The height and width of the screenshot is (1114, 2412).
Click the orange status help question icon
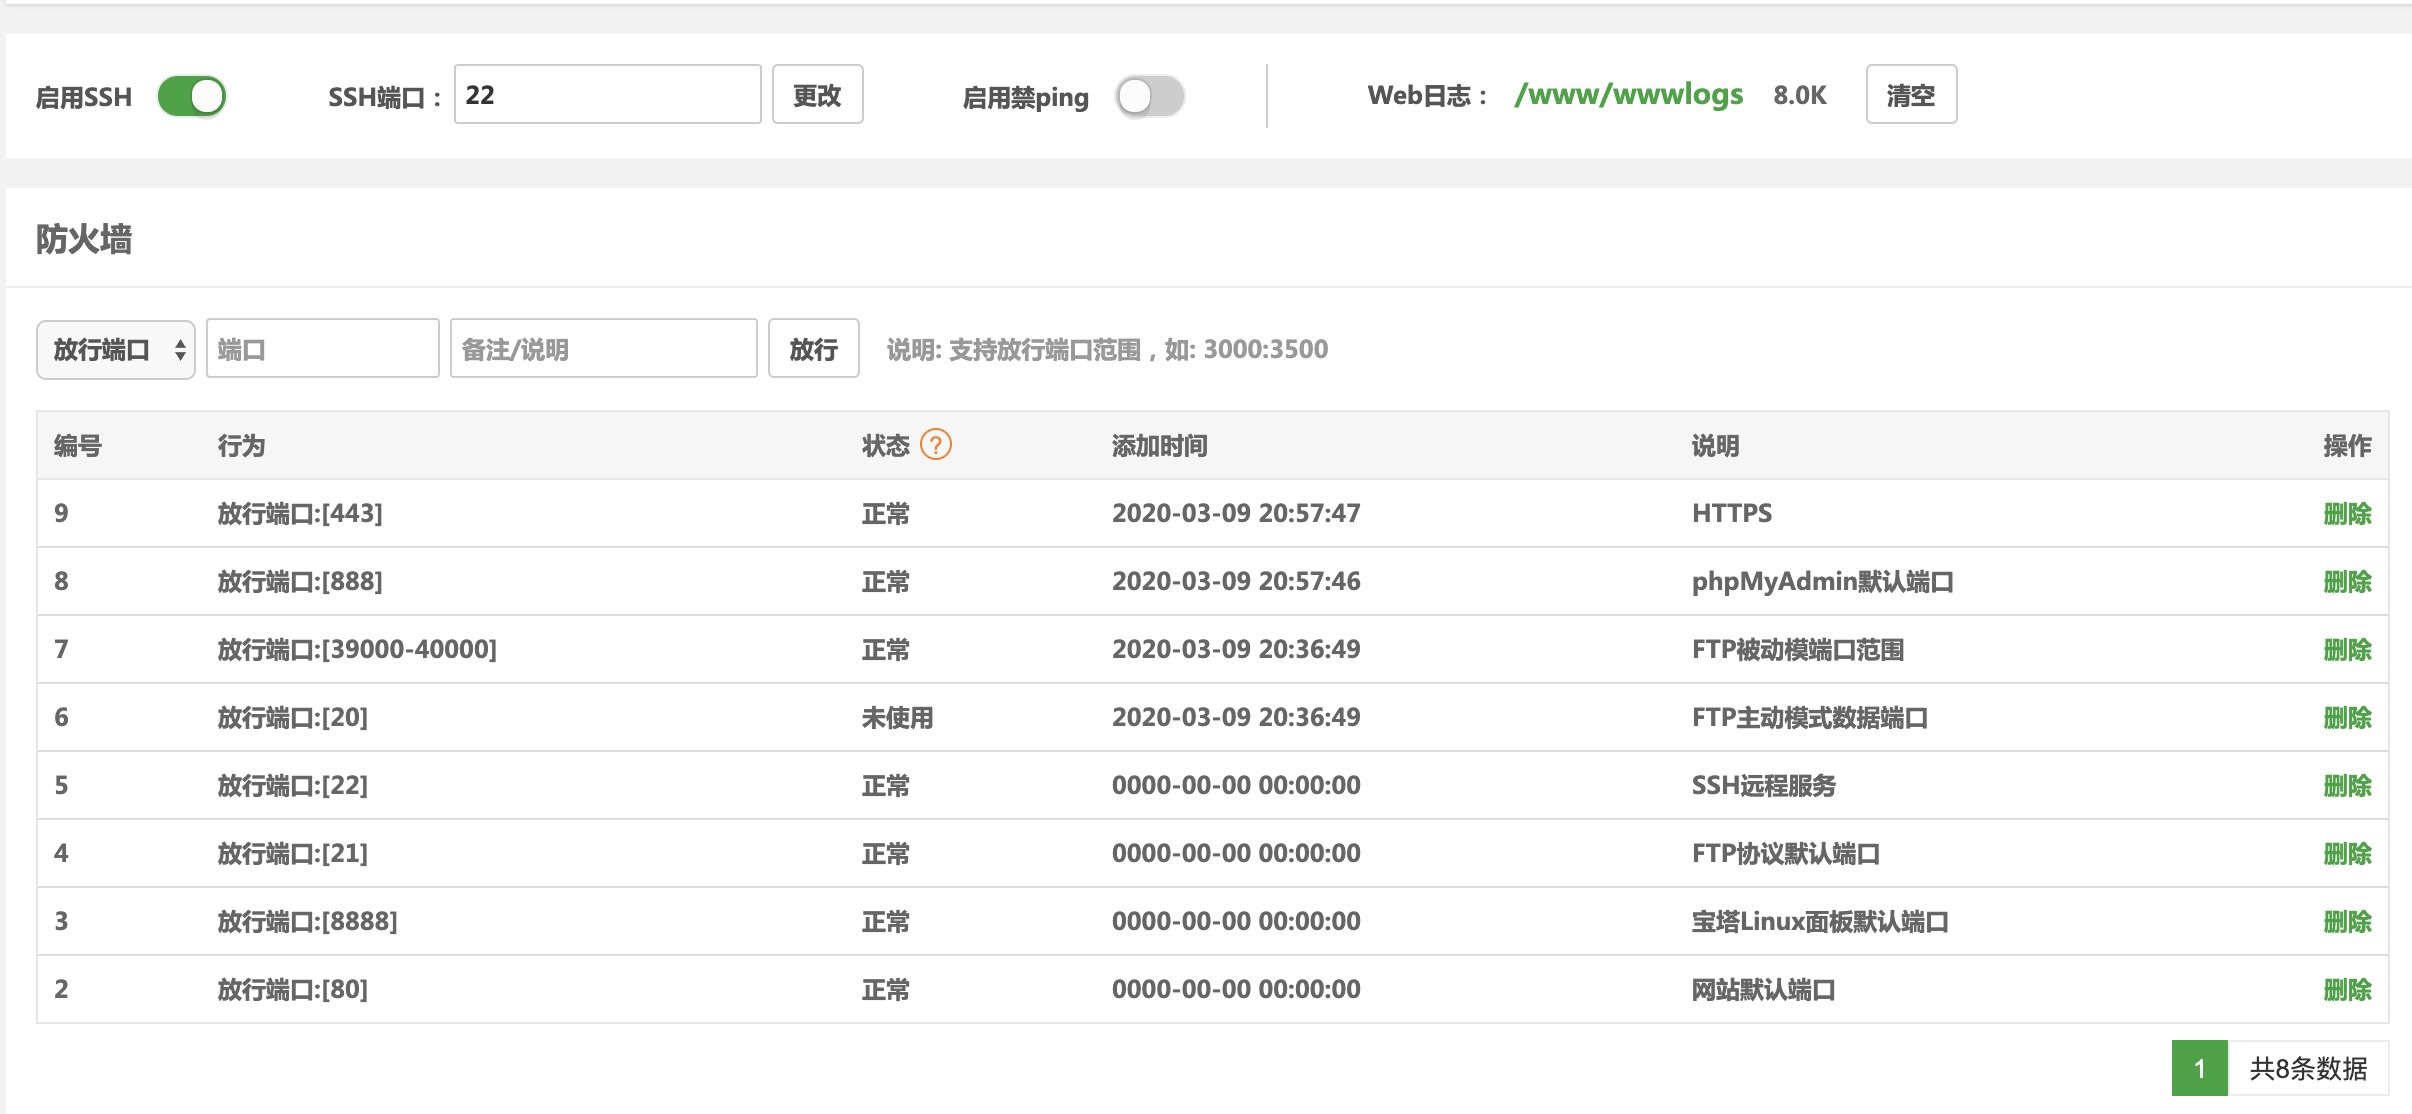tap(935, 444)
